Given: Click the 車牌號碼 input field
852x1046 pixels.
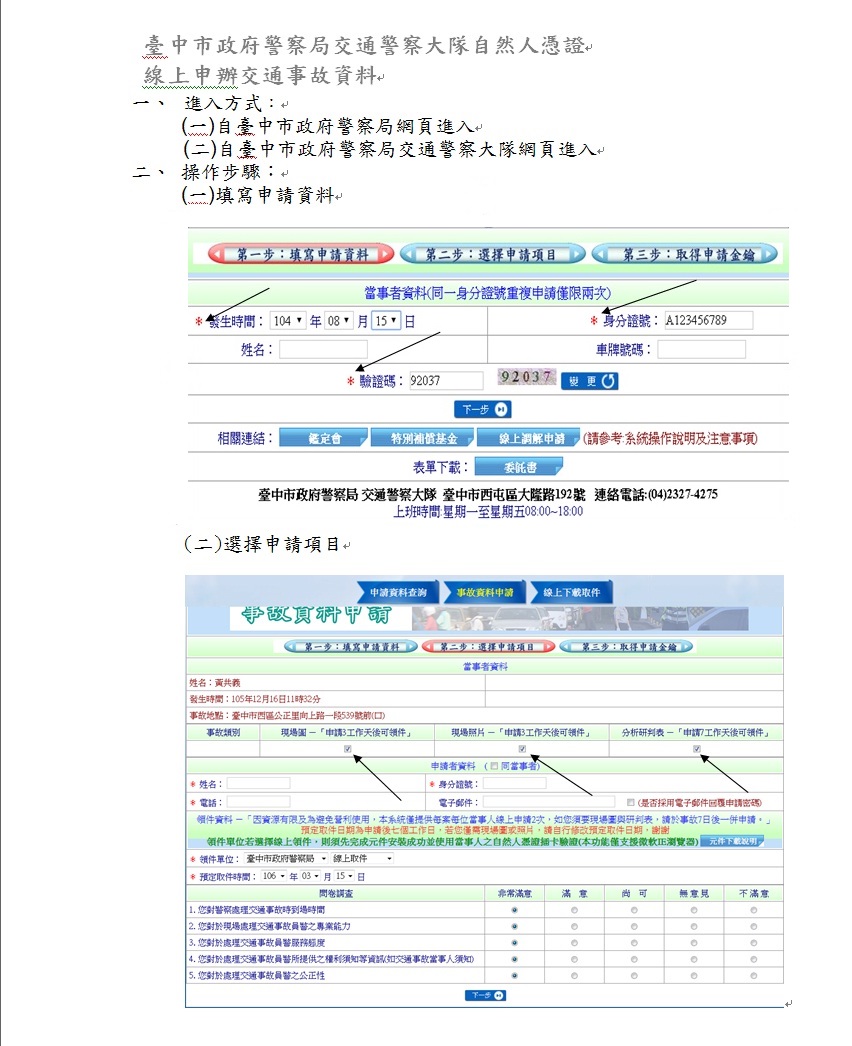Looking at the screenshot, I should pos(701,350).
